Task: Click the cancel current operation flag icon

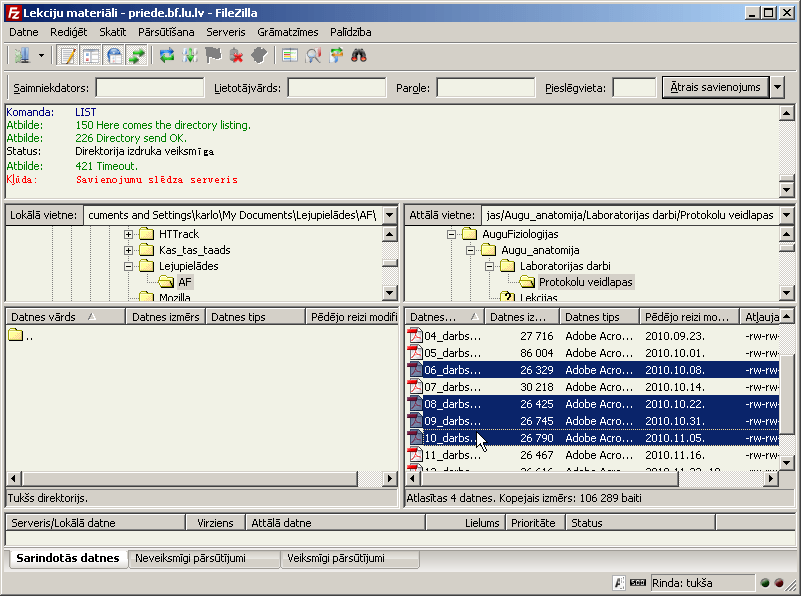Action: pyautogui.click(x=213, y=55)
